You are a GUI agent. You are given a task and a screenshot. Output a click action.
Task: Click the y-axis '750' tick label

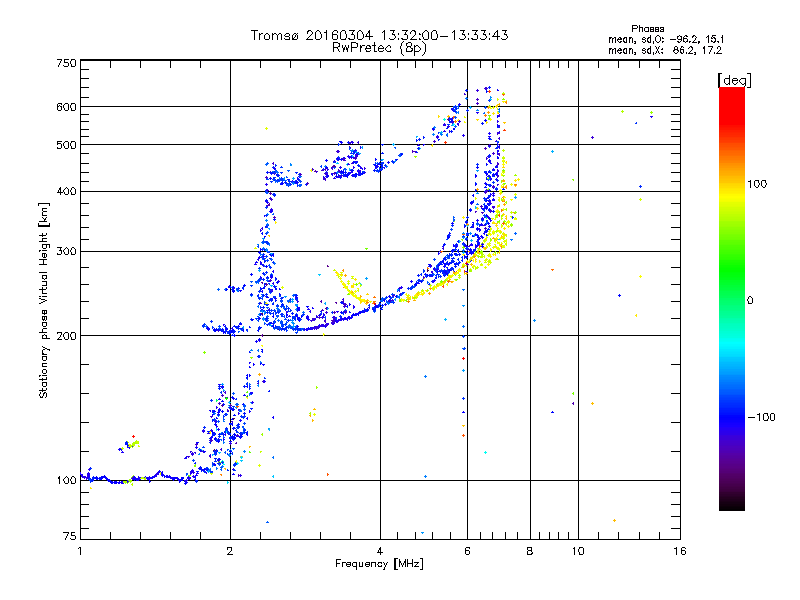pos(66,63)
